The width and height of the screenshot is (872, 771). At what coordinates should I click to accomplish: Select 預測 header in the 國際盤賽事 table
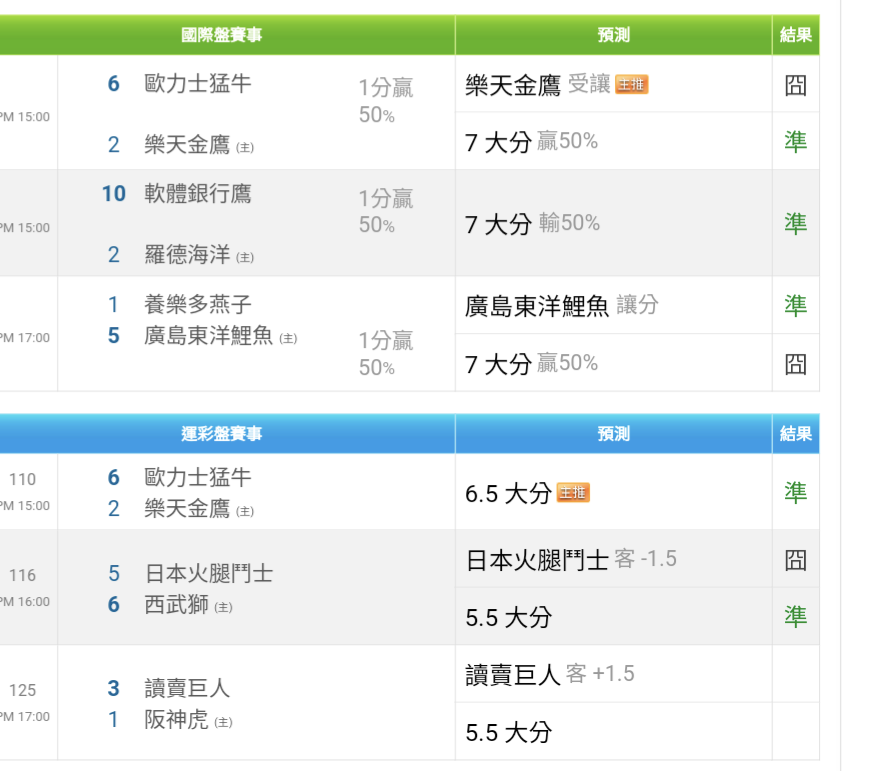613,35
